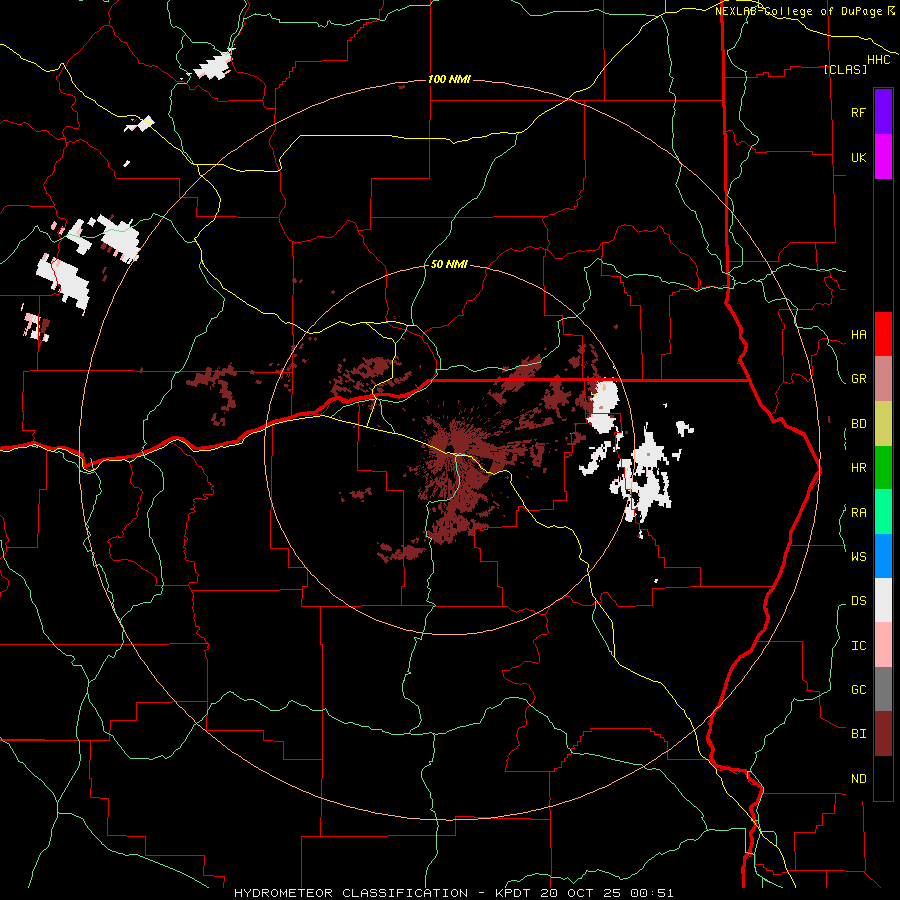Click the 100 NMI range ring label
The image size is (900, 900).
tap(449, 79)
